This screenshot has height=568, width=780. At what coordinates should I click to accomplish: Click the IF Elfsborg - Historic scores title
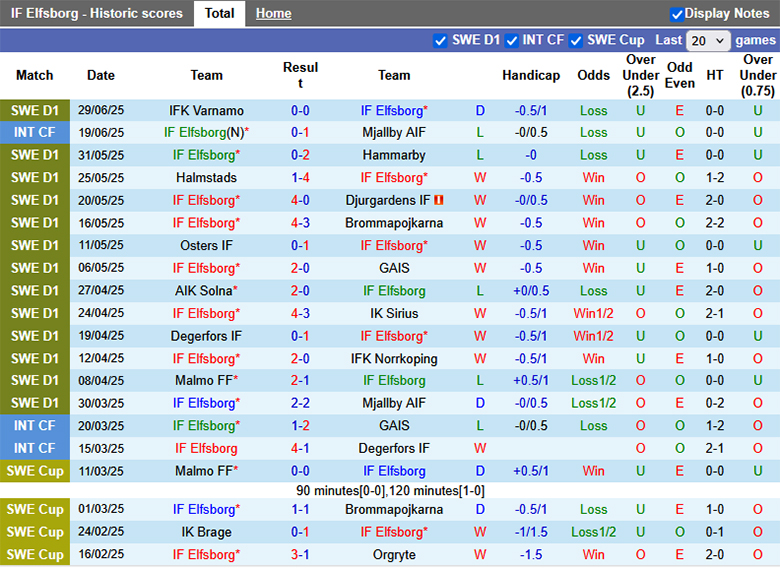[97, 13]
